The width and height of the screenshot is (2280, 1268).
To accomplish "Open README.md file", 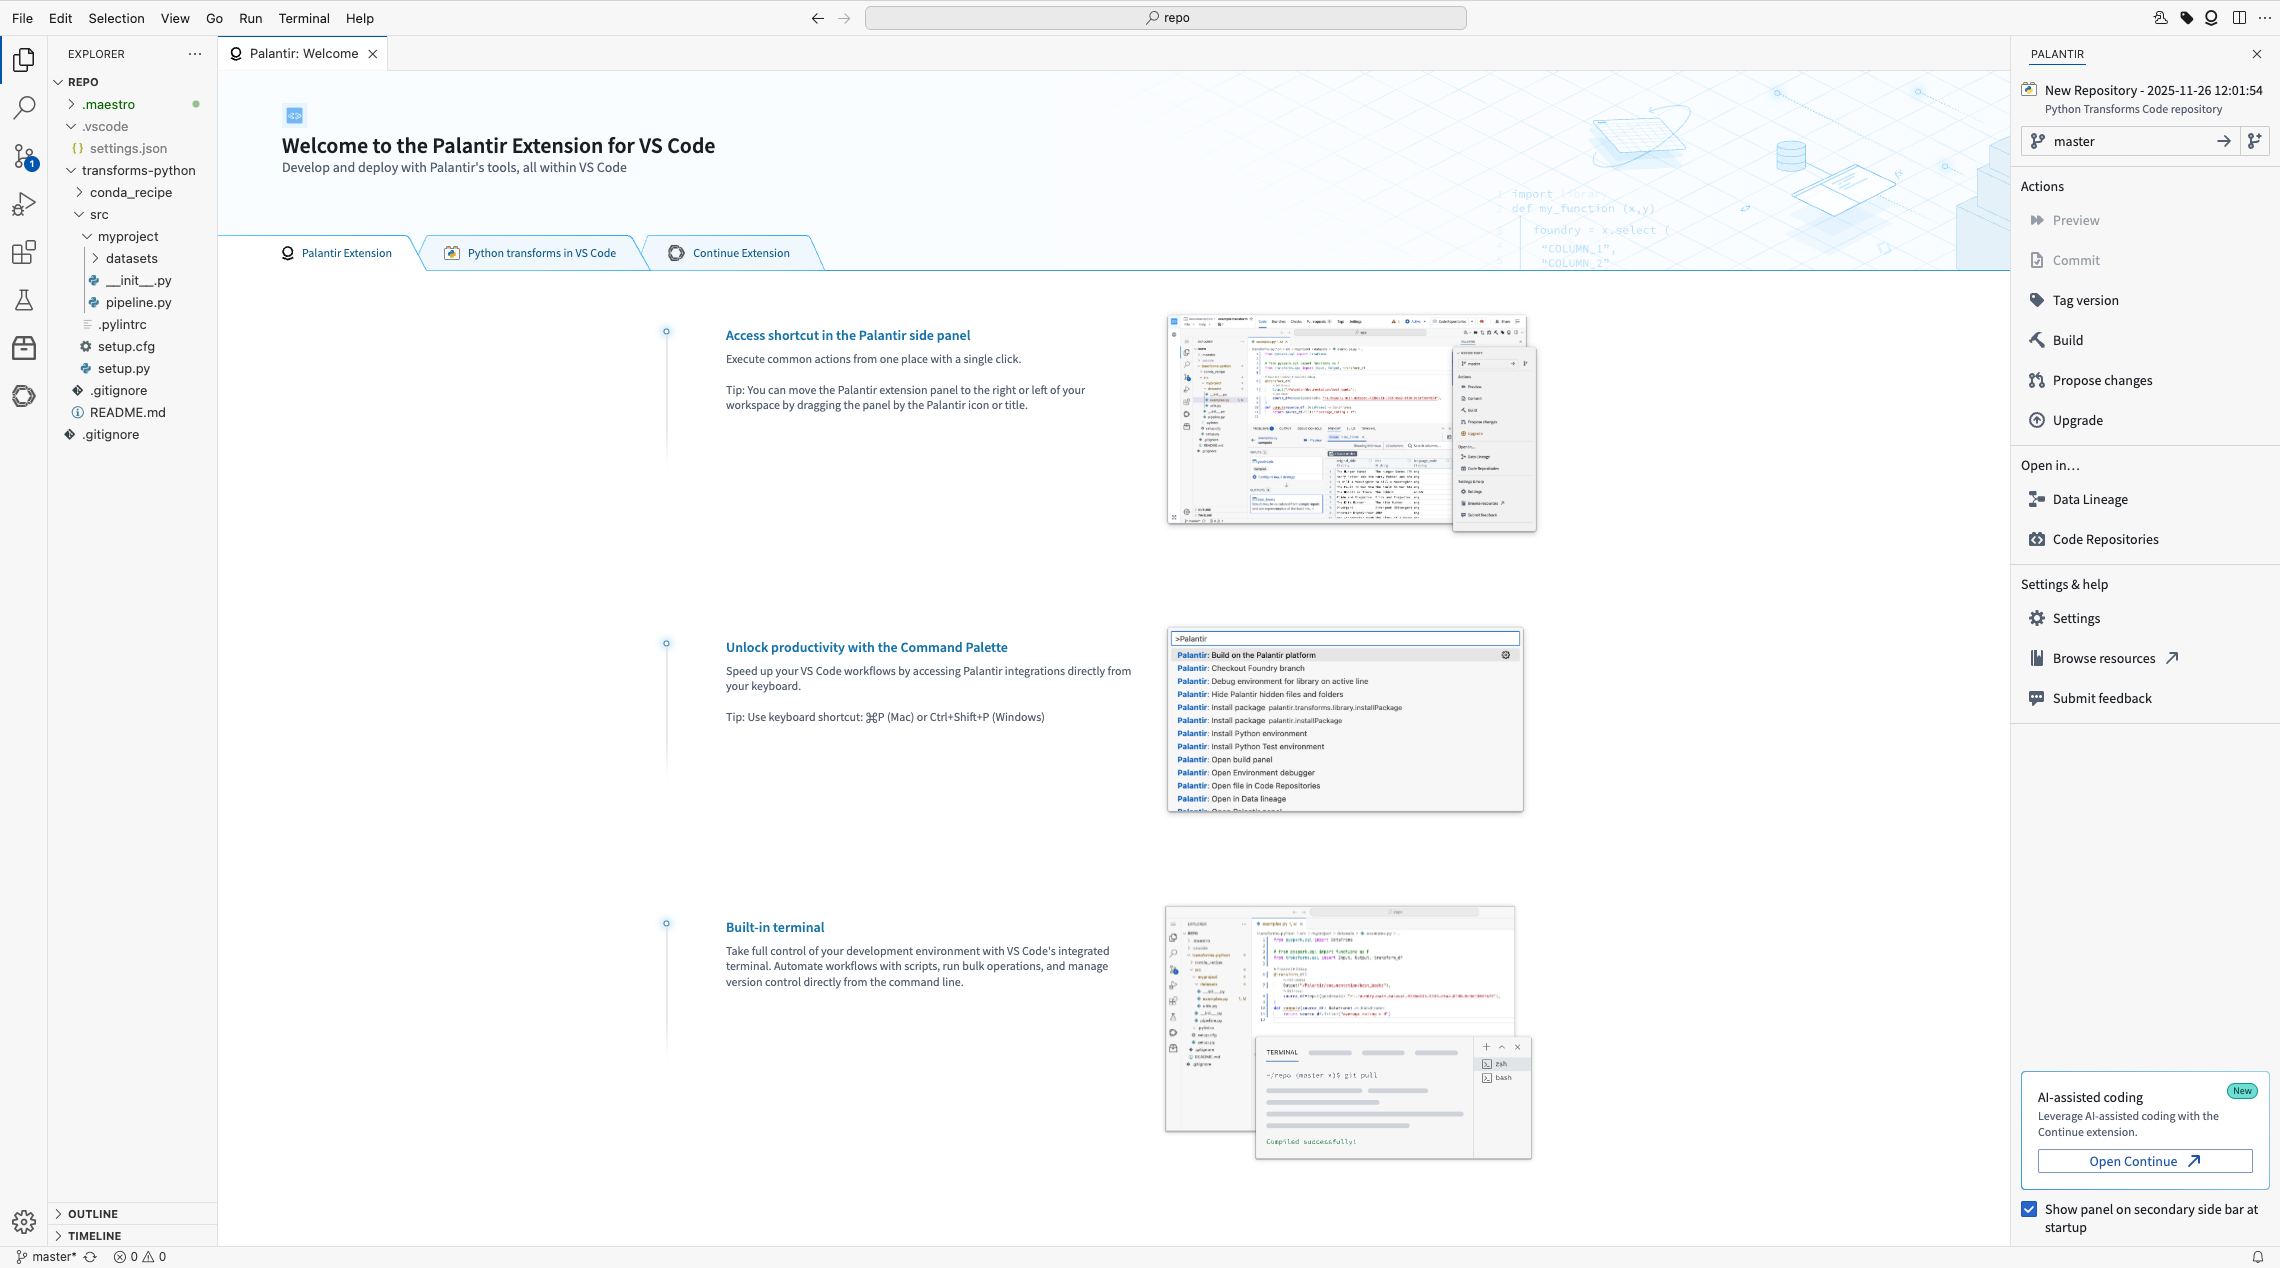I will tap(127, 412).
